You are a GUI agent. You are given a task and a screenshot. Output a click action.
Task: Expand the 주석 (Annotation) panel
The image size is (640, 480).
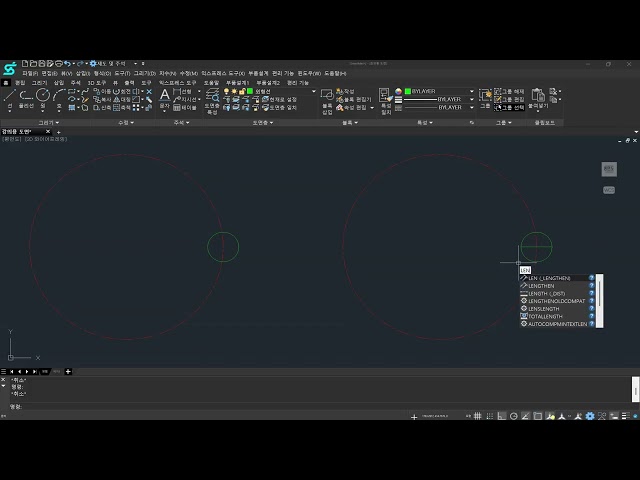coord(181,122)
